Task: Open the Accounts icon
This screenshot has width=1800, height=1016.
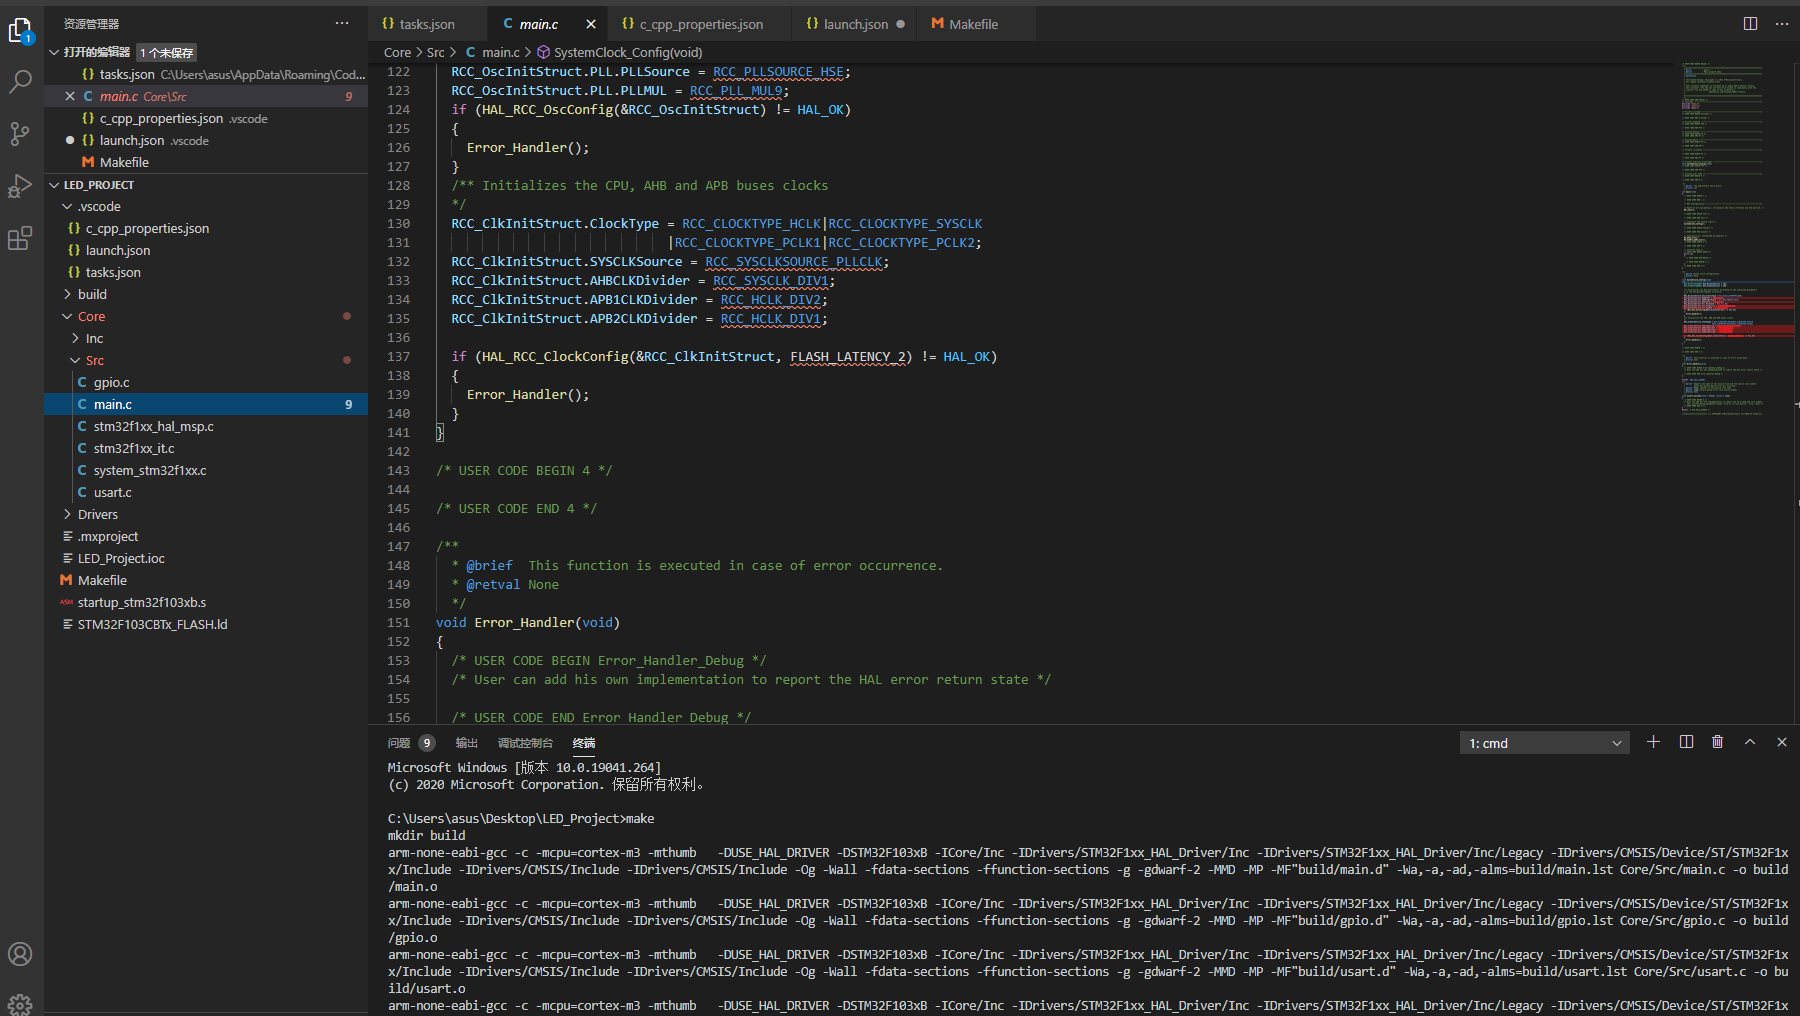Action: 20,954
